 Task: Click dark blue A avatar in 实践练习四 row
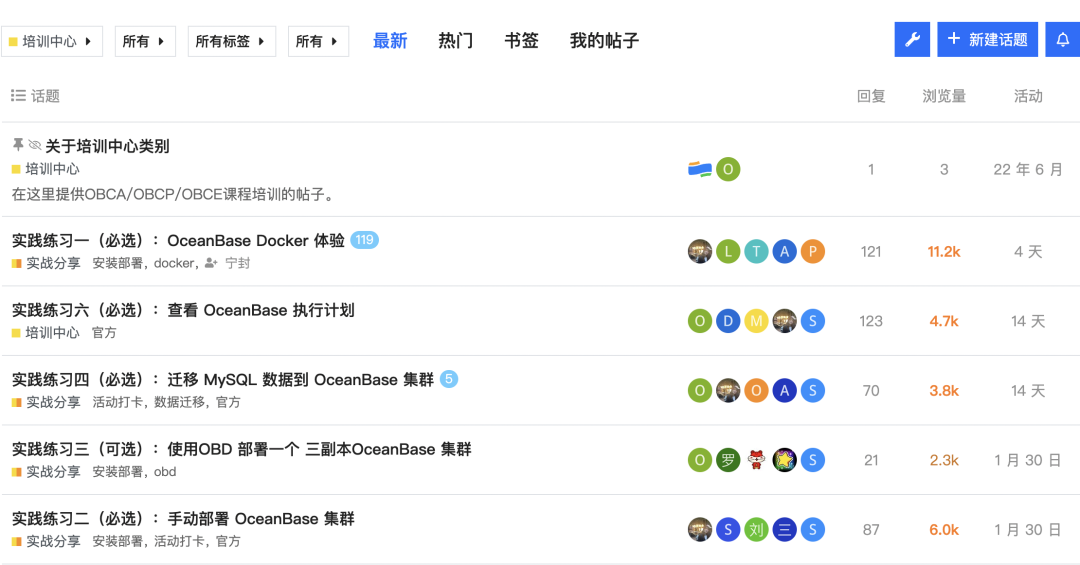pos(785,391)
